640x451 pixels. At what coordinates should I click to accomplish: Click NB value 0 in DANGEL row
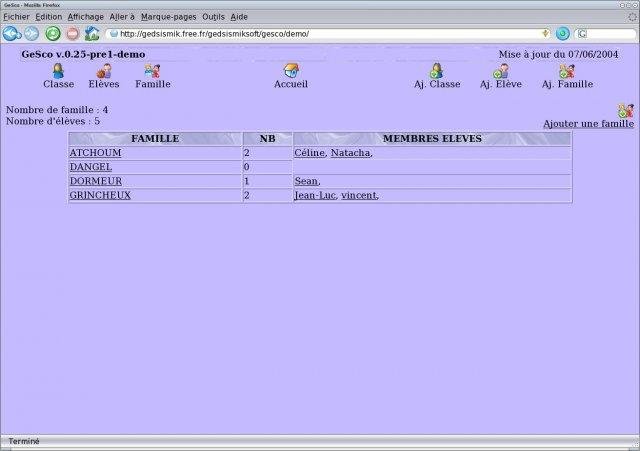coord(247,167)
